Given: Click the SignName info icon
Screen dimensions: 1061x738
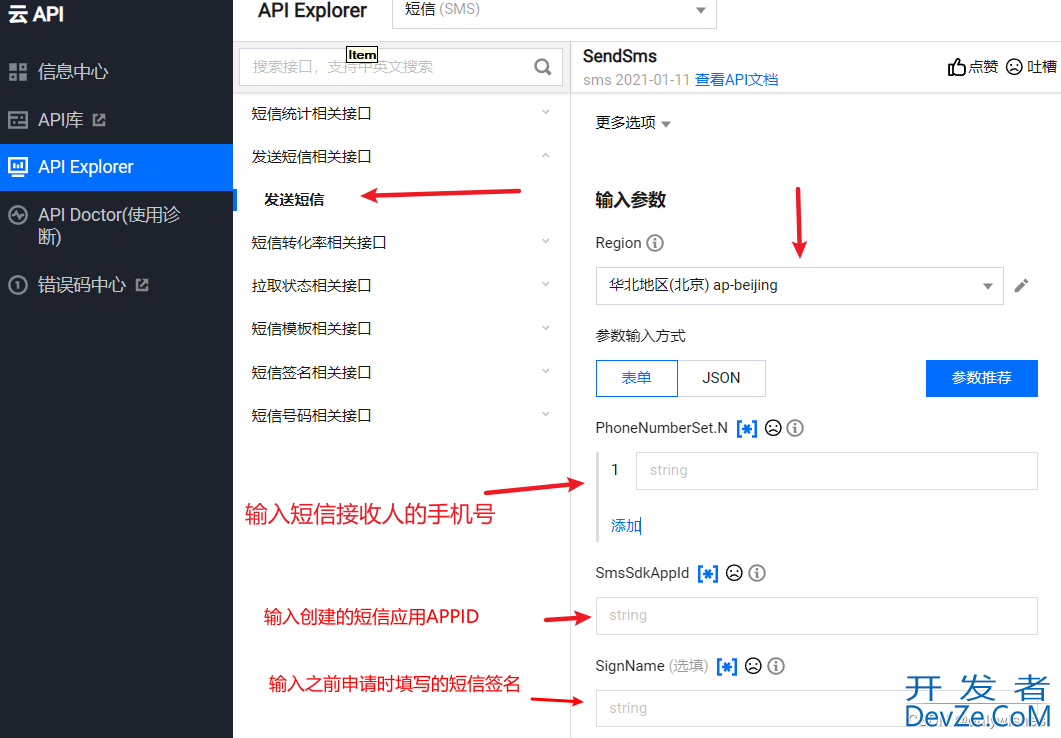Looking at the screenshot, I should pos(776,666).
